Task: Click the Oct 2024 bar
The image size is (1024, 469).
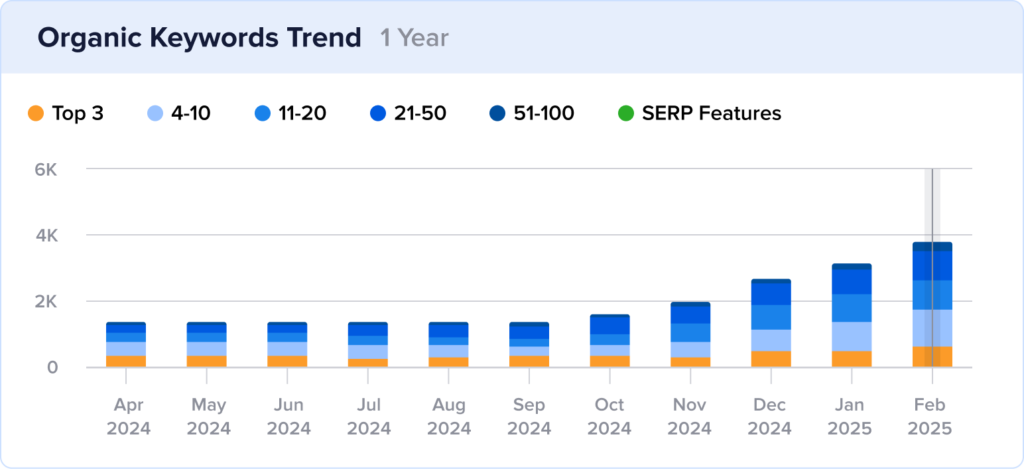Action: pos(610,340)
